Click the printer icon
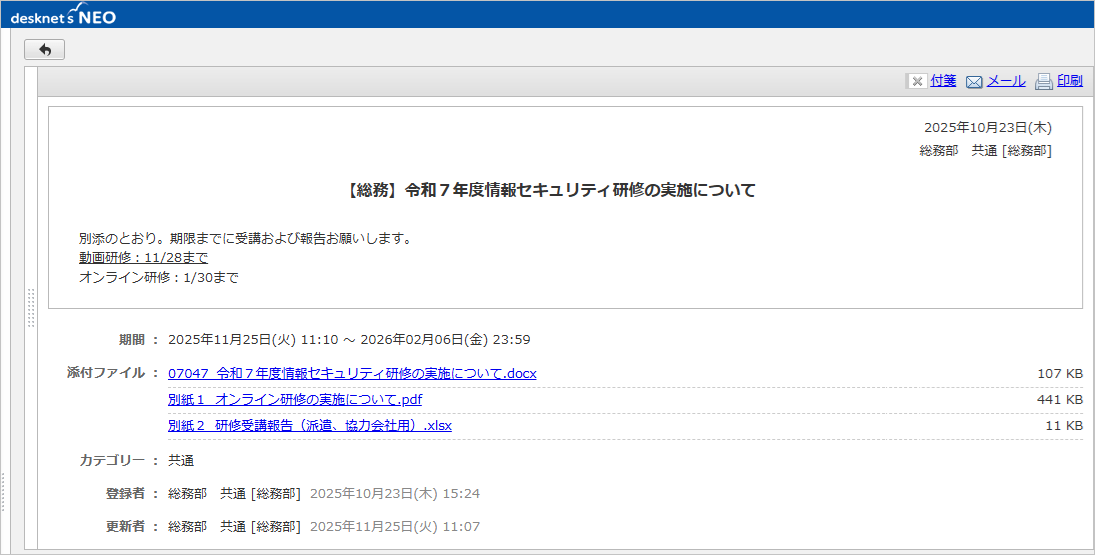The width and height of the screenshot is (1095, 555). (x=1044, y=82)
